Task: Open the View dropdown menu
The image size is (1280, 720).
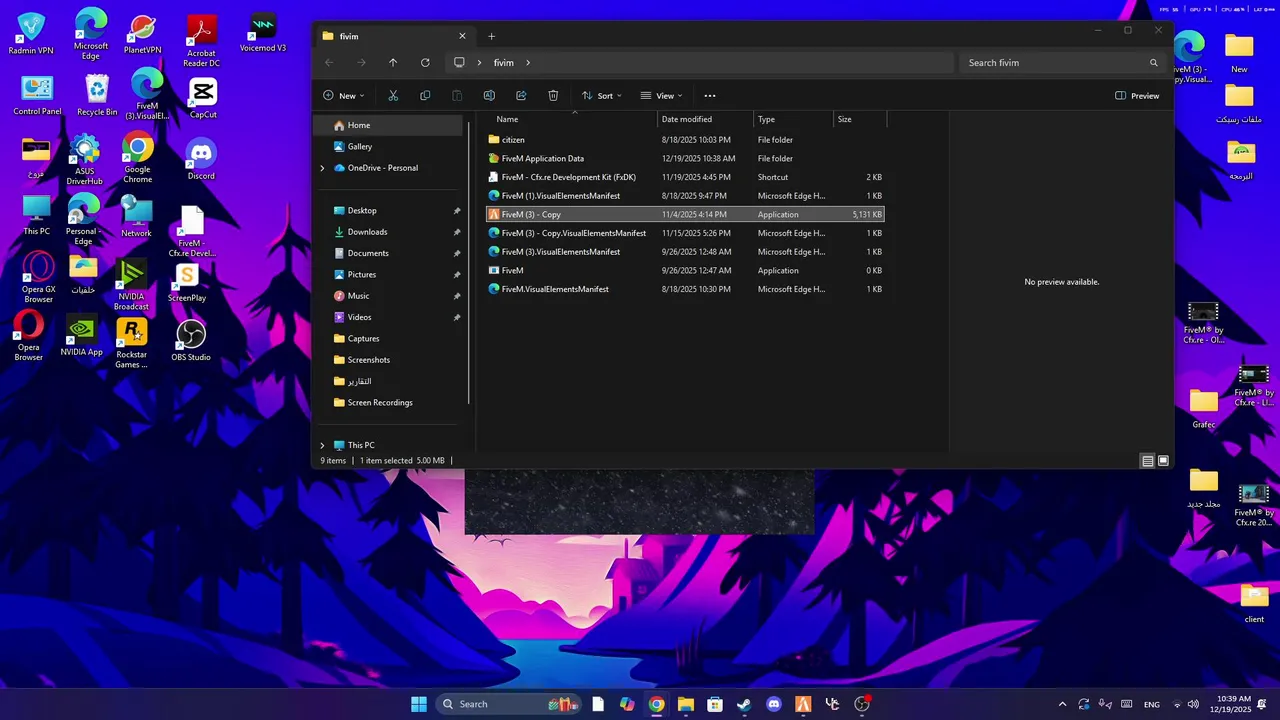Action: pos(662,96)
